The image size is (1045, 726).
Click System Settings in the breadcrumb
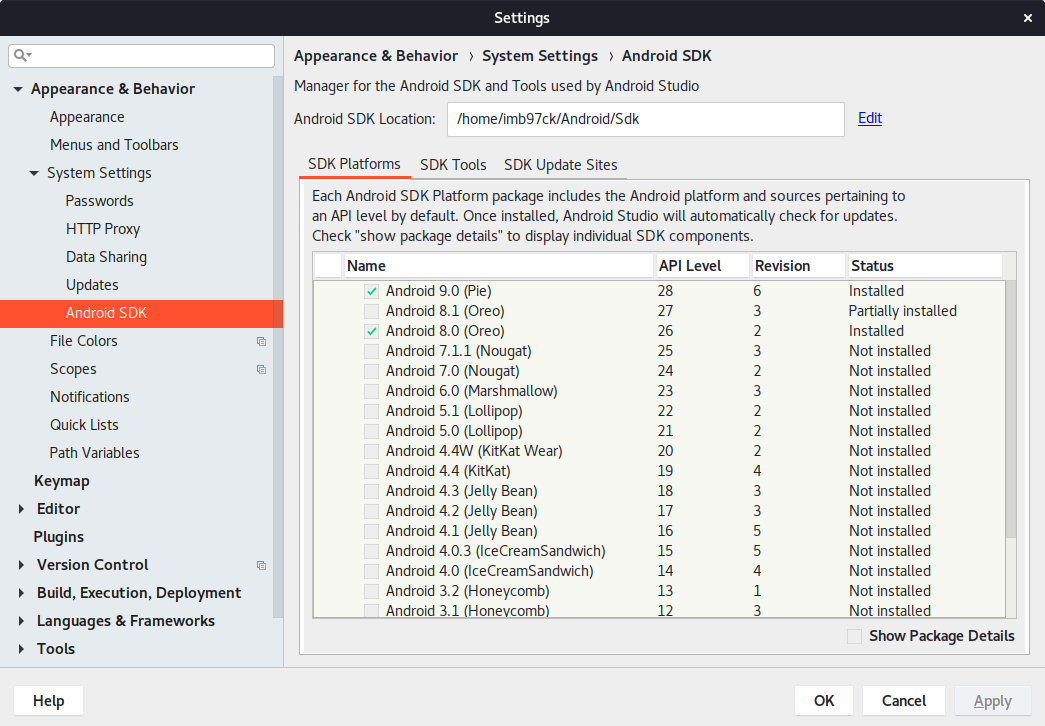pos(540,56)
